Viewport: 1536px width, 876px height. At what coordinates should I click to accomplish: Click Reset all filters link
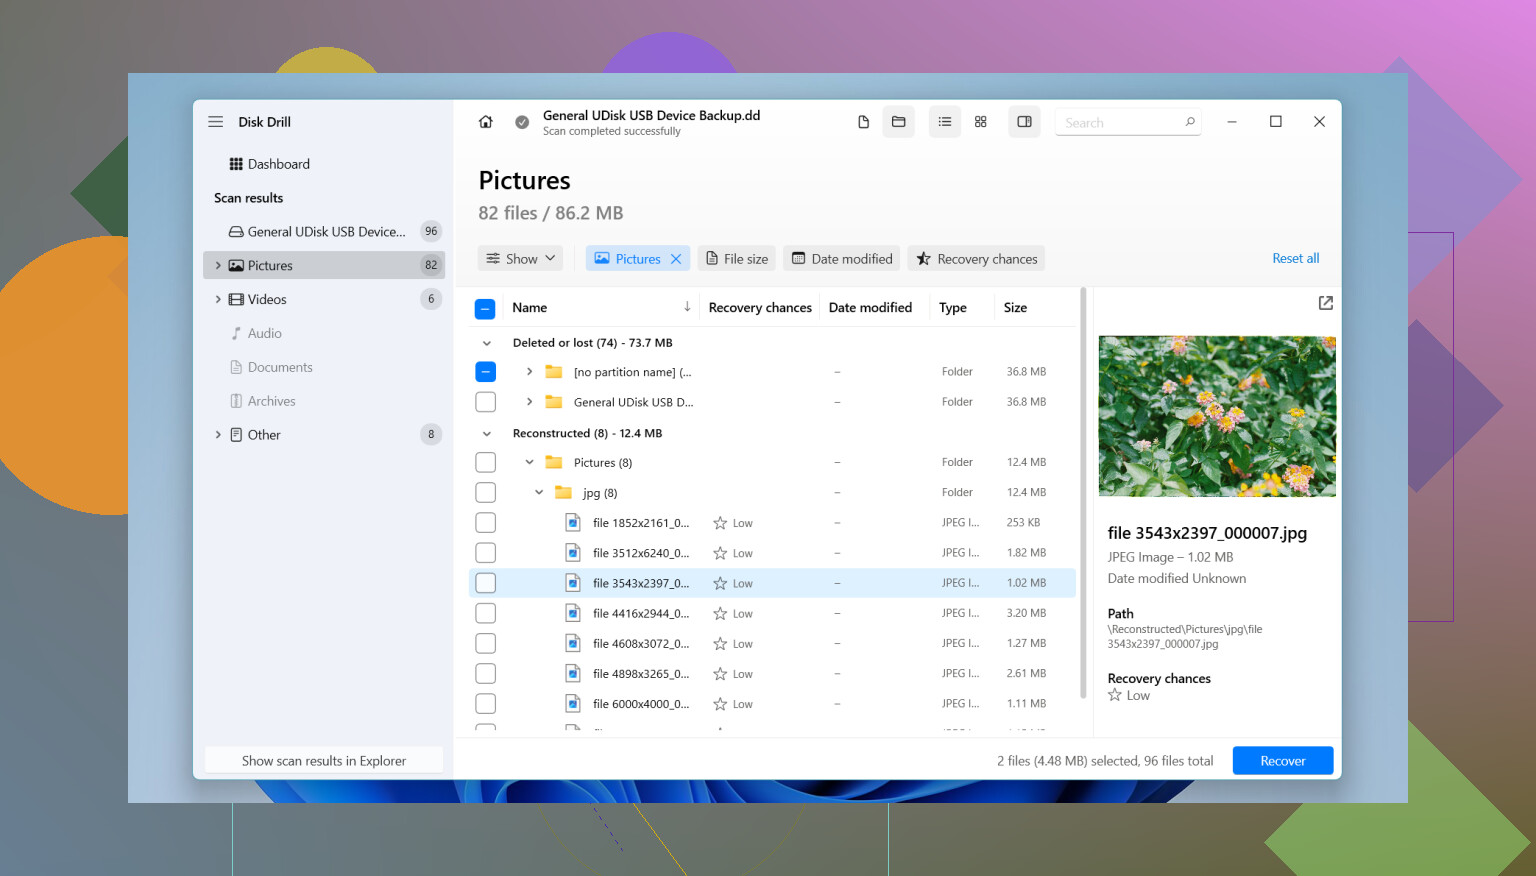(1296, 258)
